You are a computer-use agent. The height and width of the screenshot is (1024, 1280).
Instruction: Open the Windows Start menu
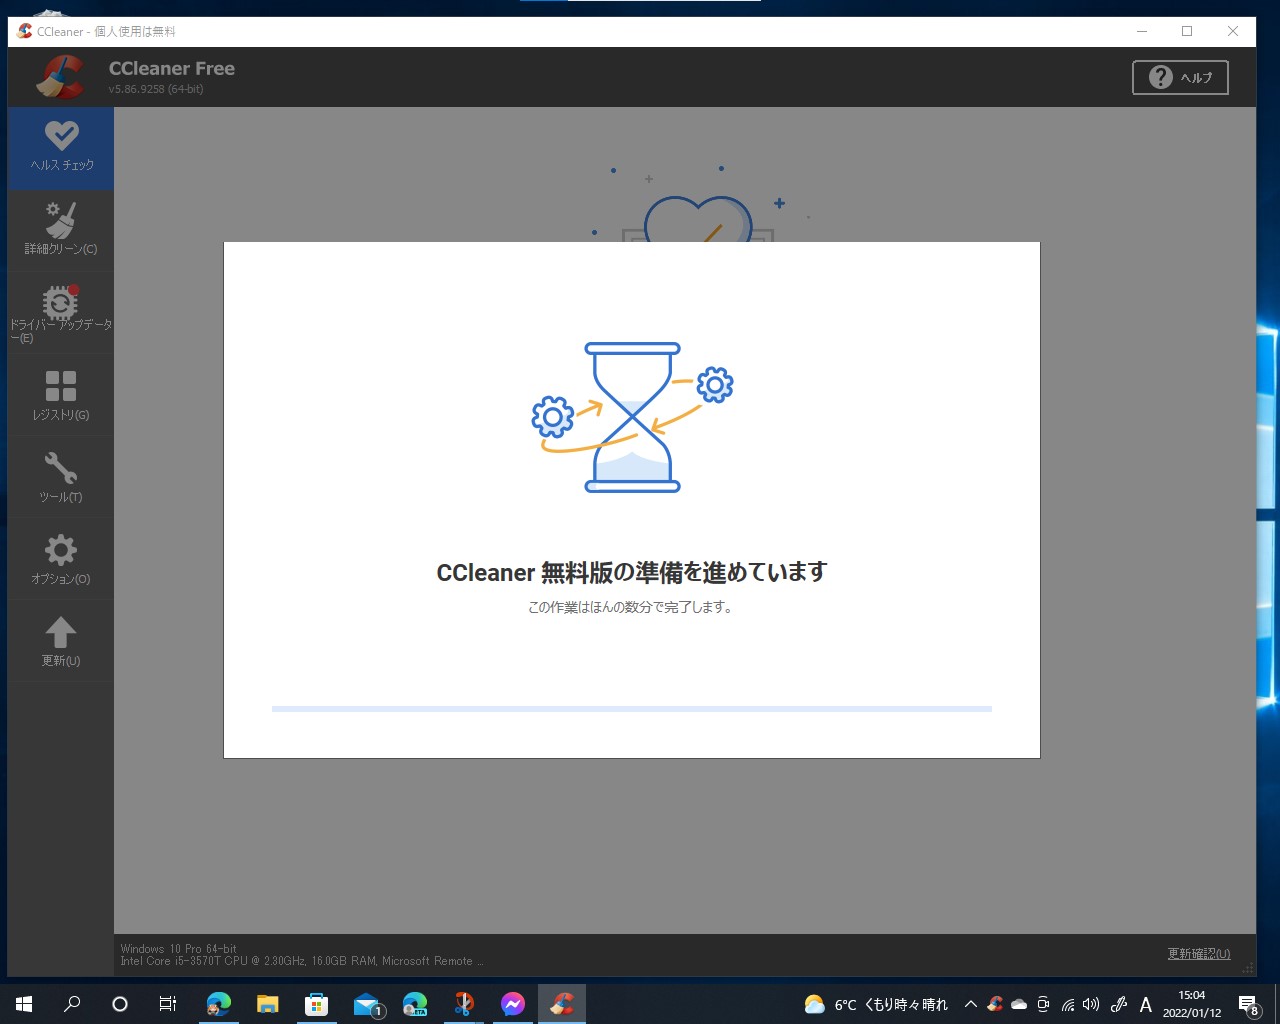point(22,1003)
